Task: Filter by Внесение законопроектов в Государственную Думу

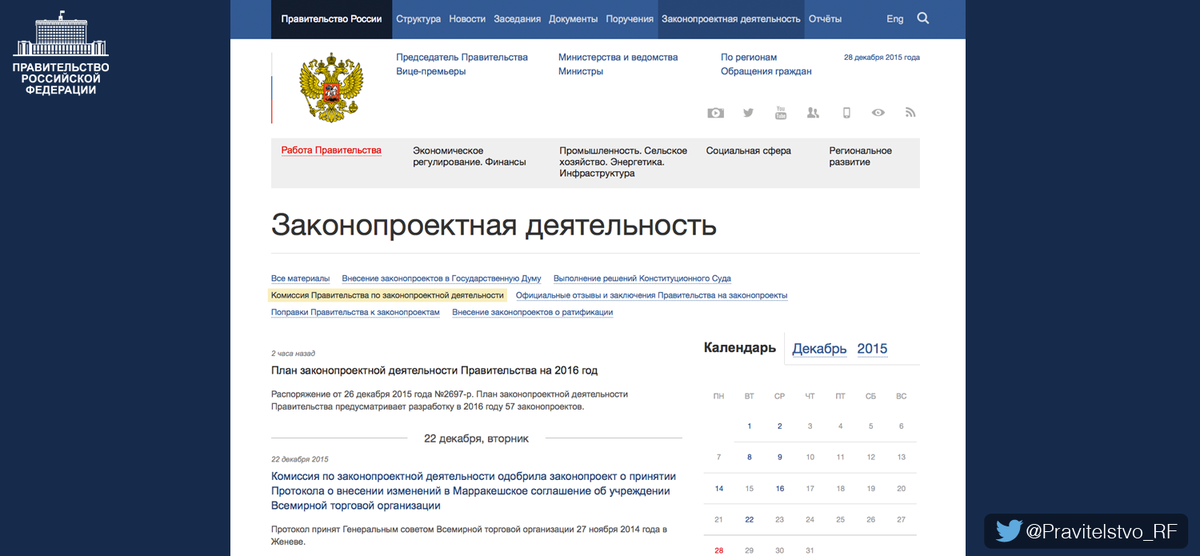Action: (x=441, y=278)
